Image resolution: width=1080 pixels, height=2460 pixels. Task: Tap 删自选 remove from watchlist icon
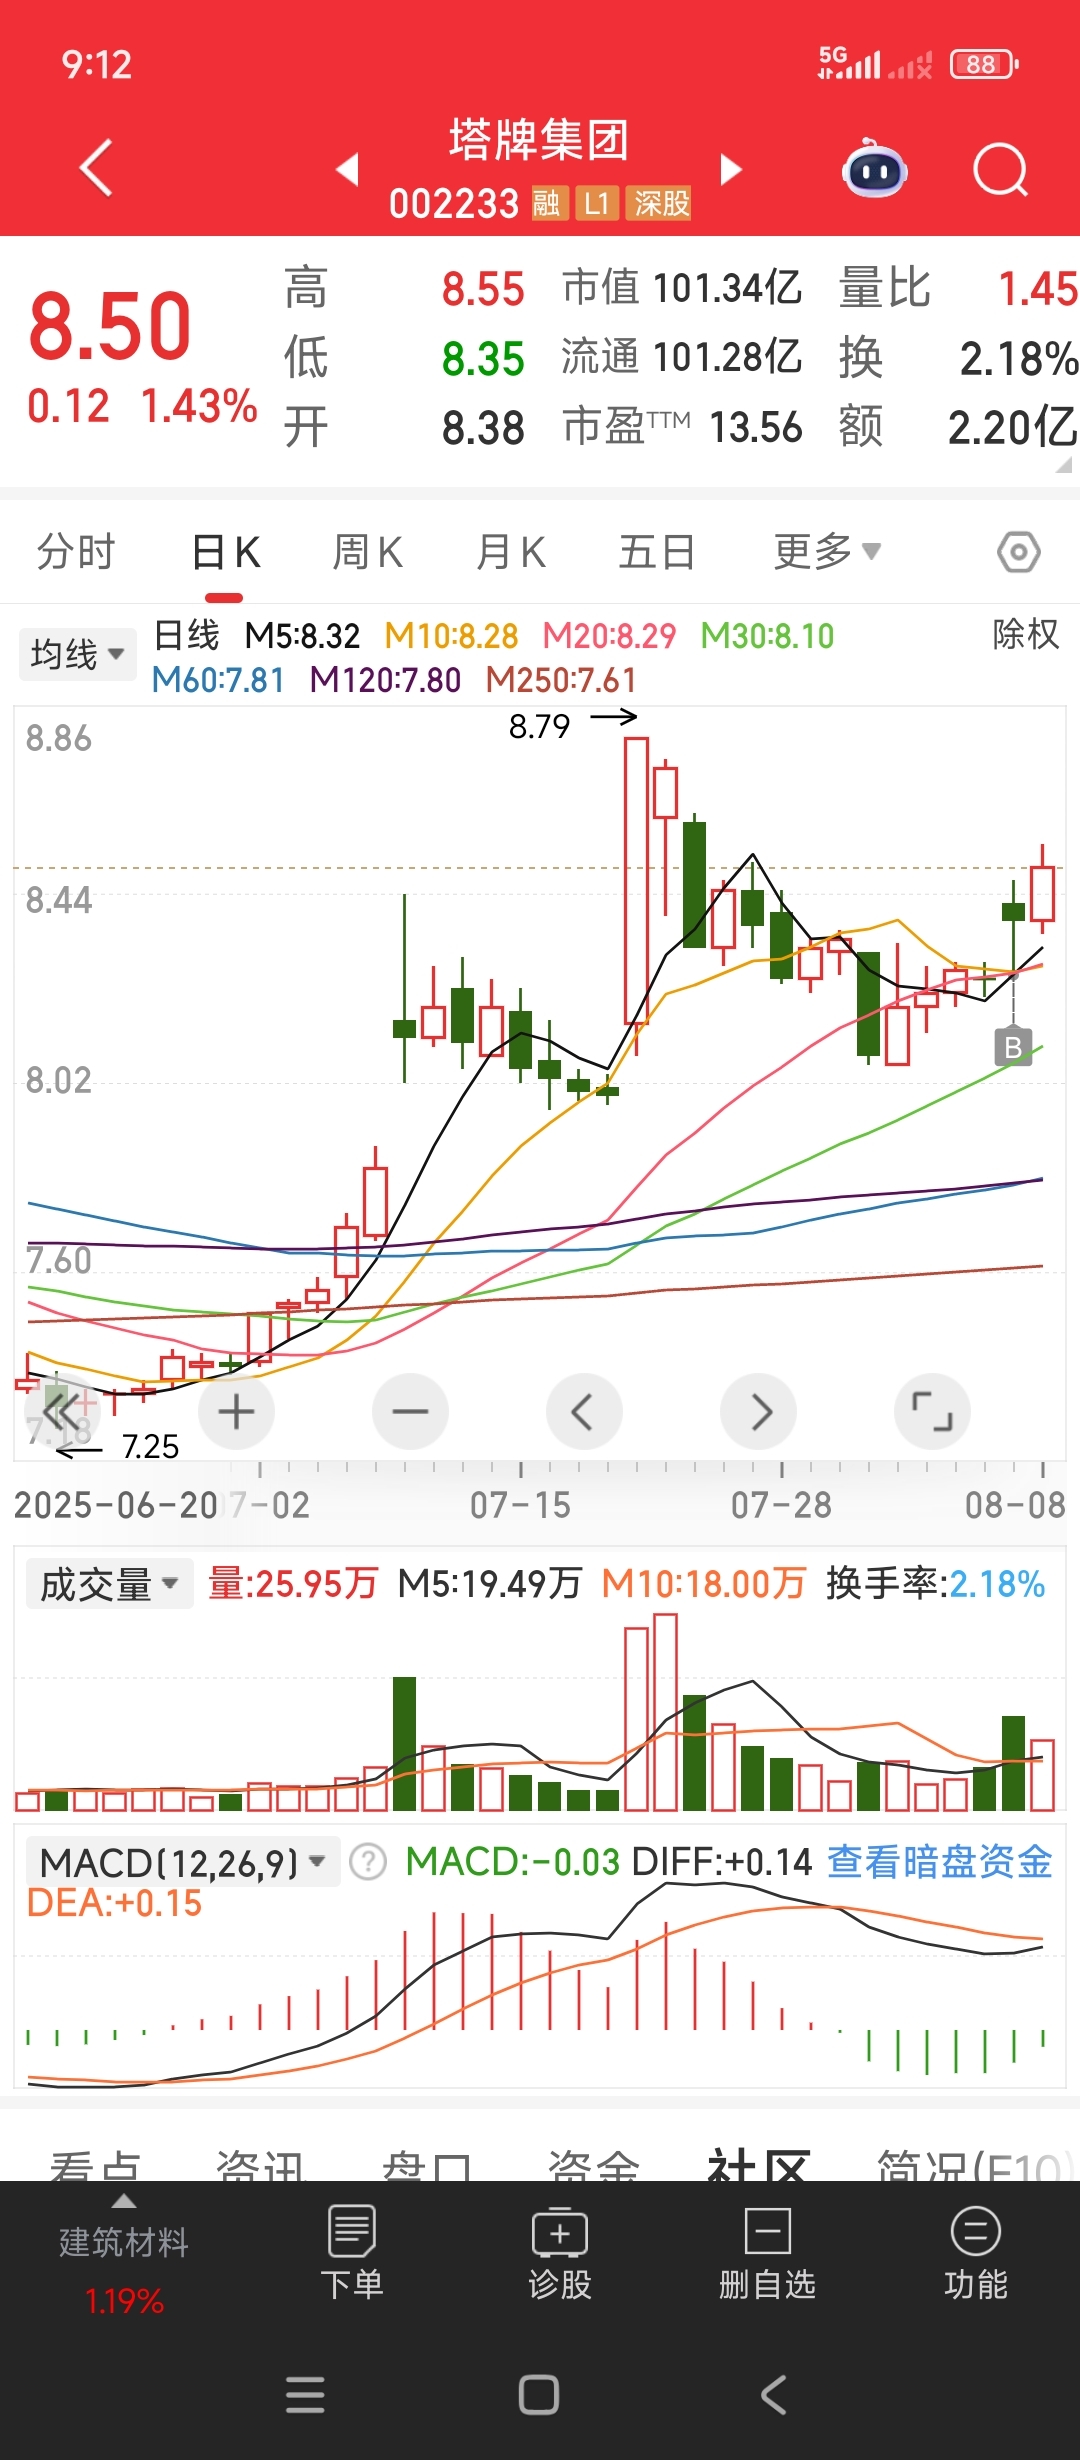coord(768,2253)
